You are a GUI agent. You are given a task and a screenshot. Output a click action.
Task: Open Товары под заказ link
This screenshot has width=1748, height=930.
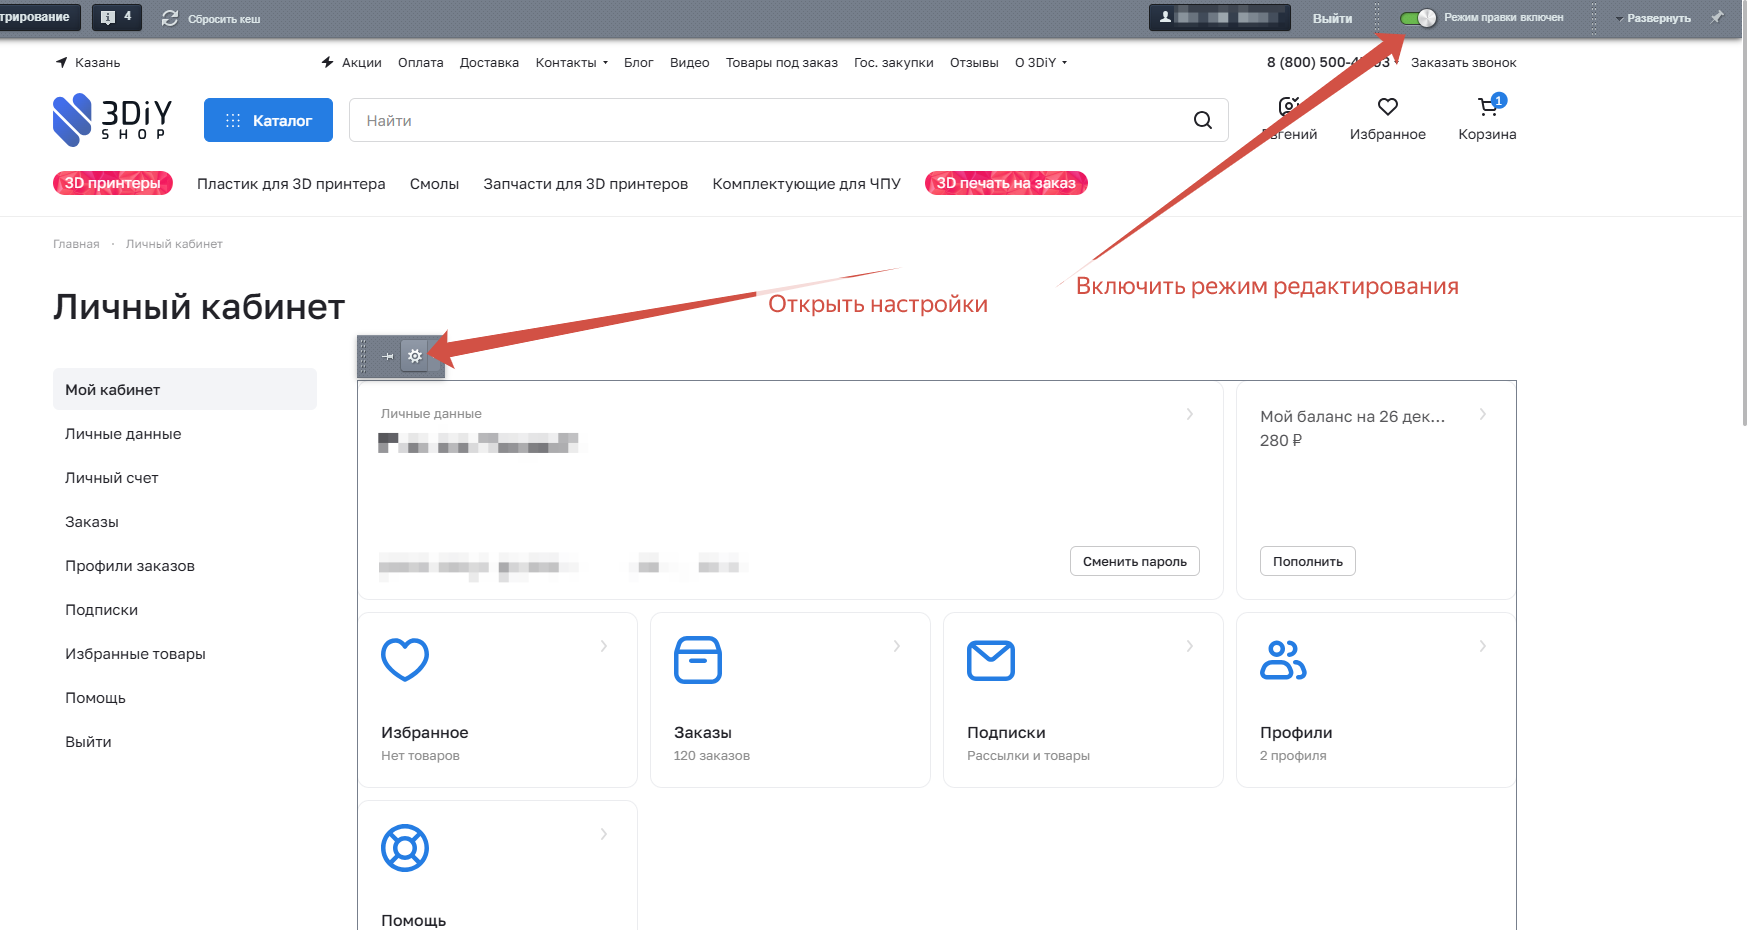click(x=782, y=62)
